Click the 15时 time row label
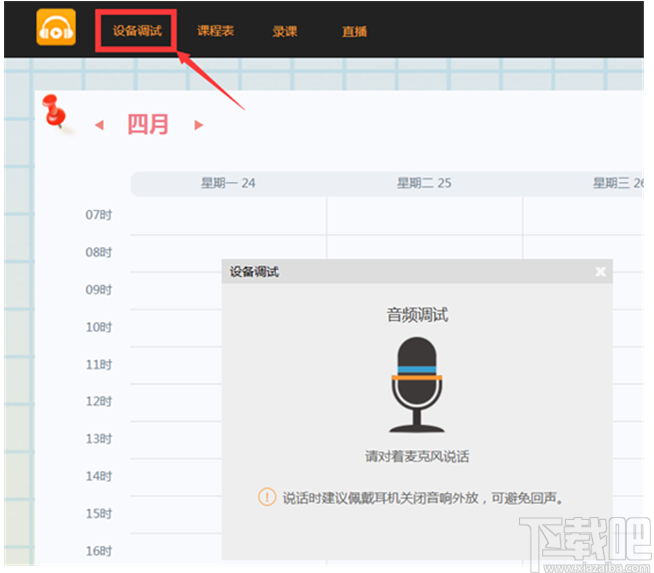The height and width of the screenshot is (573, 654). (x=99, y=513)
